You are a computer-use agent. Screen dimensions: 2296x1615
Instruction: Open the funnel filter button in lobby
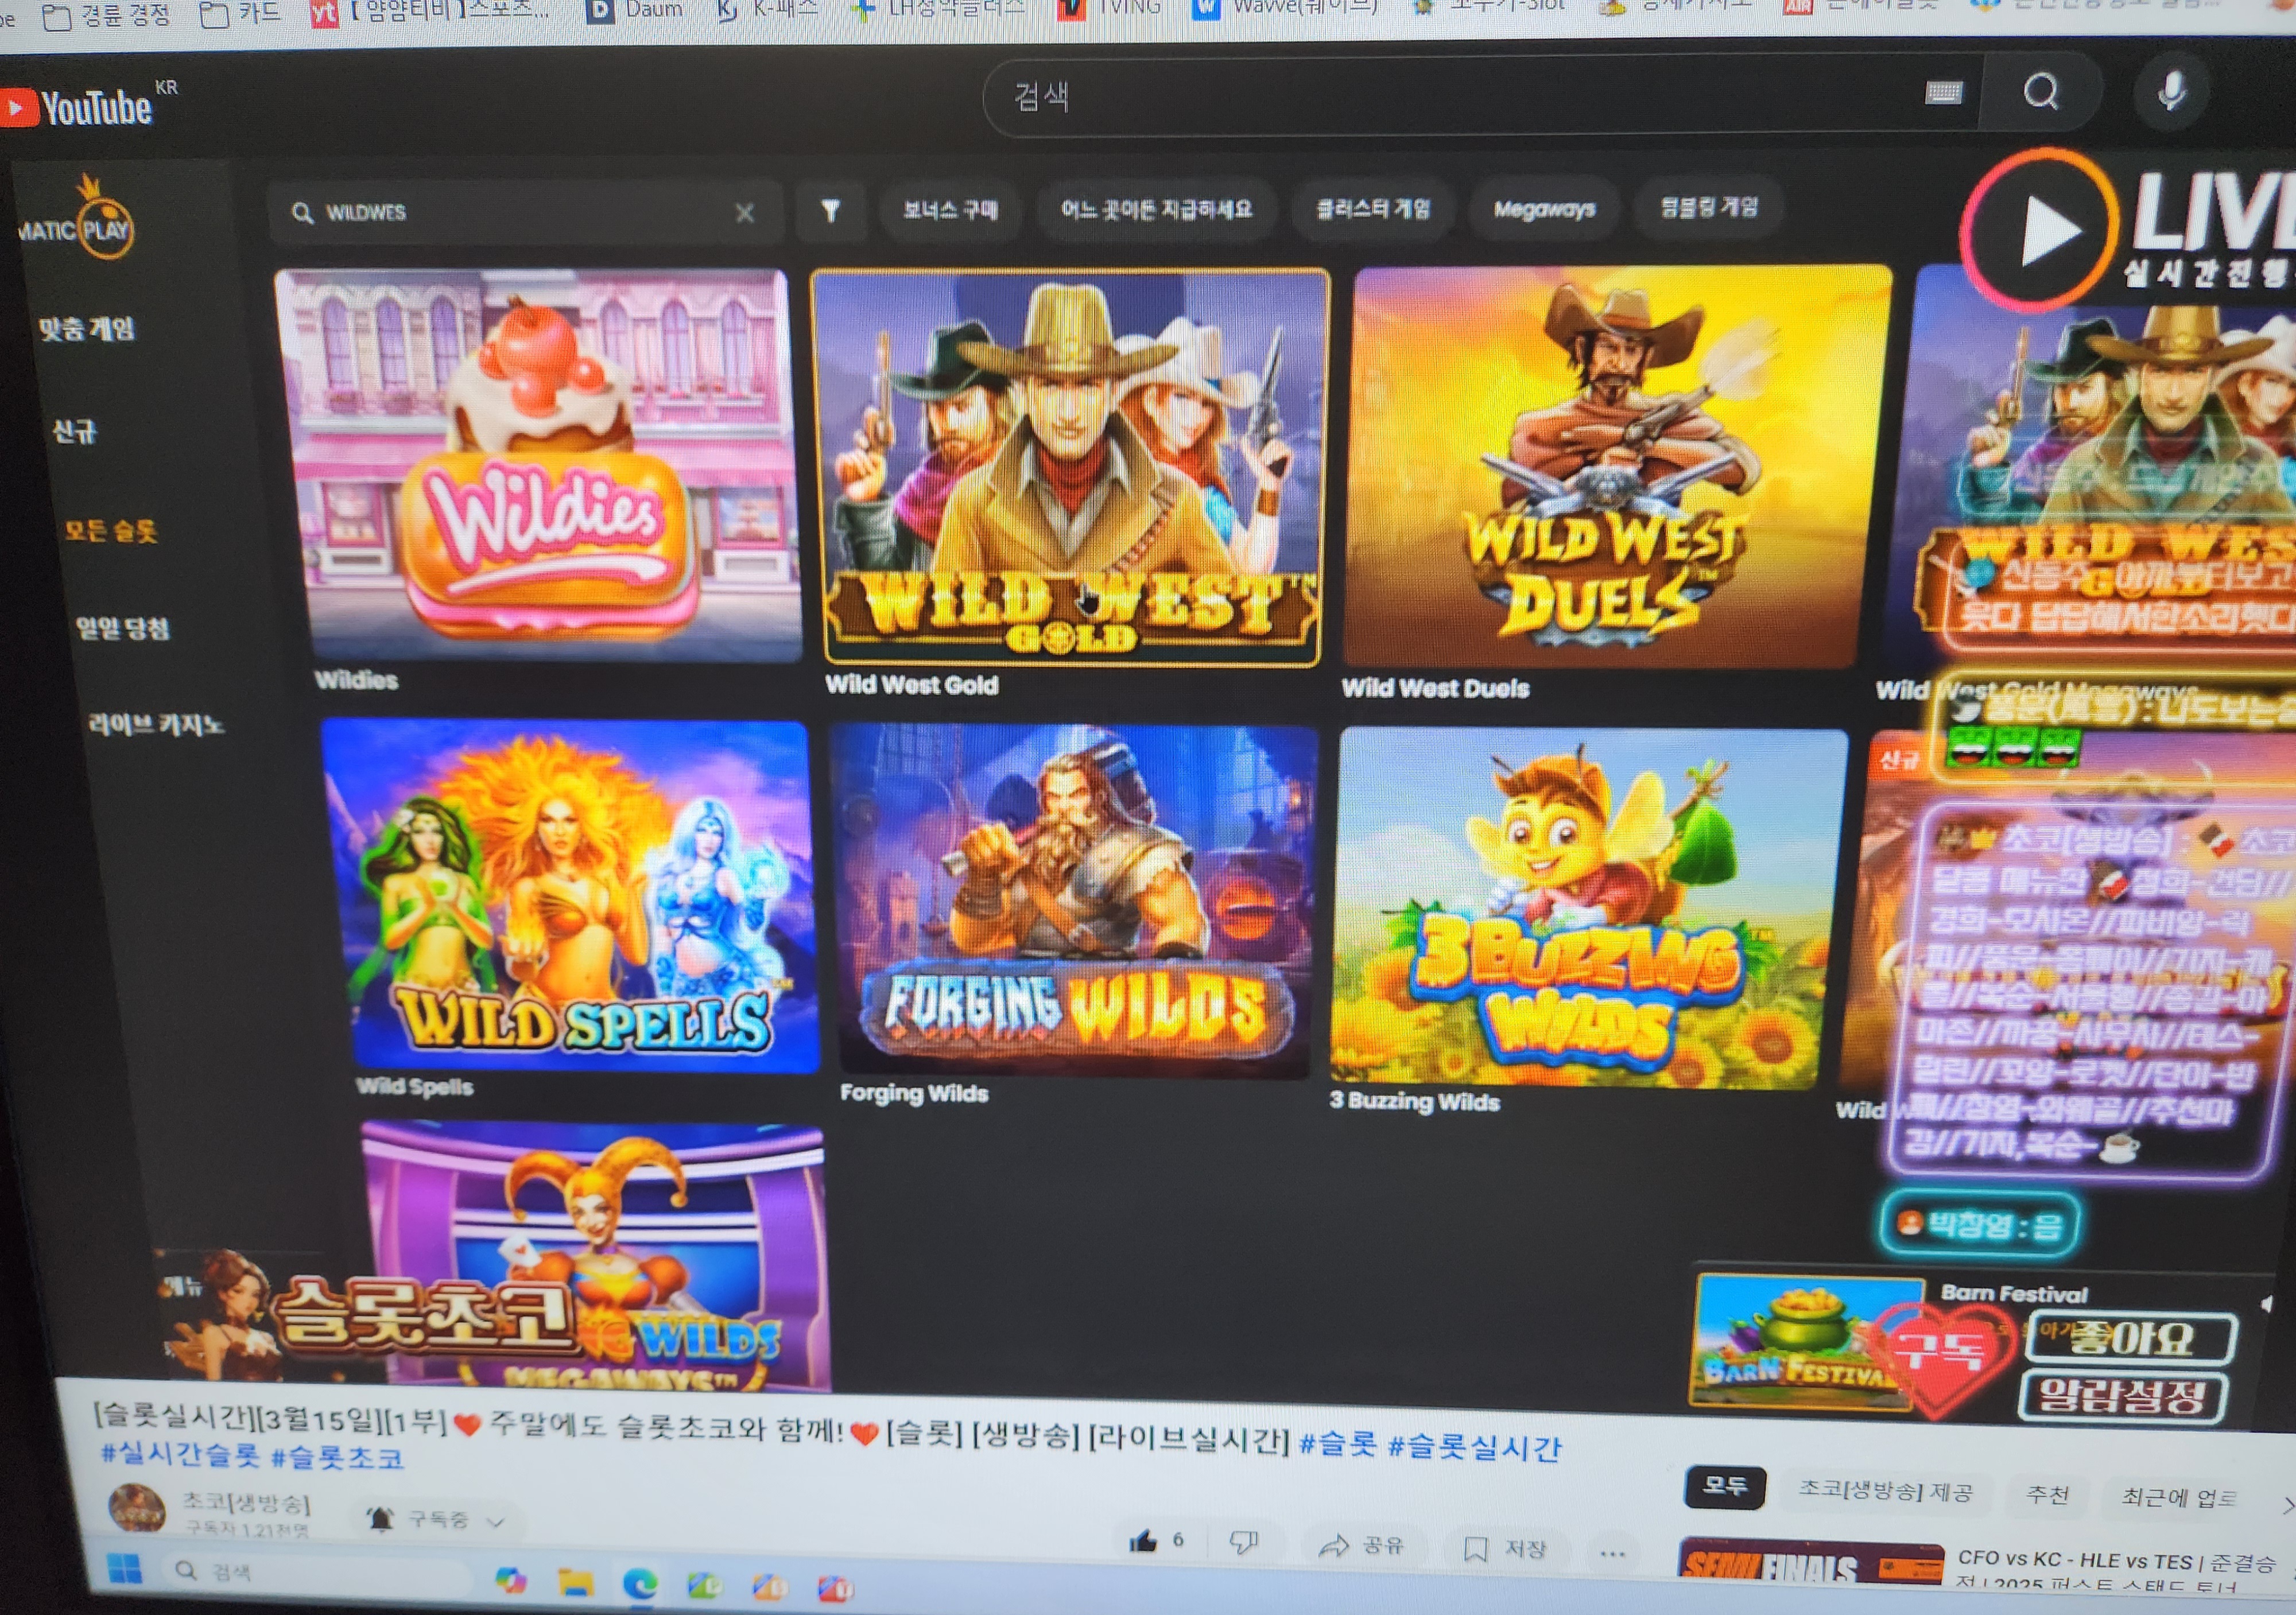[x=830, y=210]
